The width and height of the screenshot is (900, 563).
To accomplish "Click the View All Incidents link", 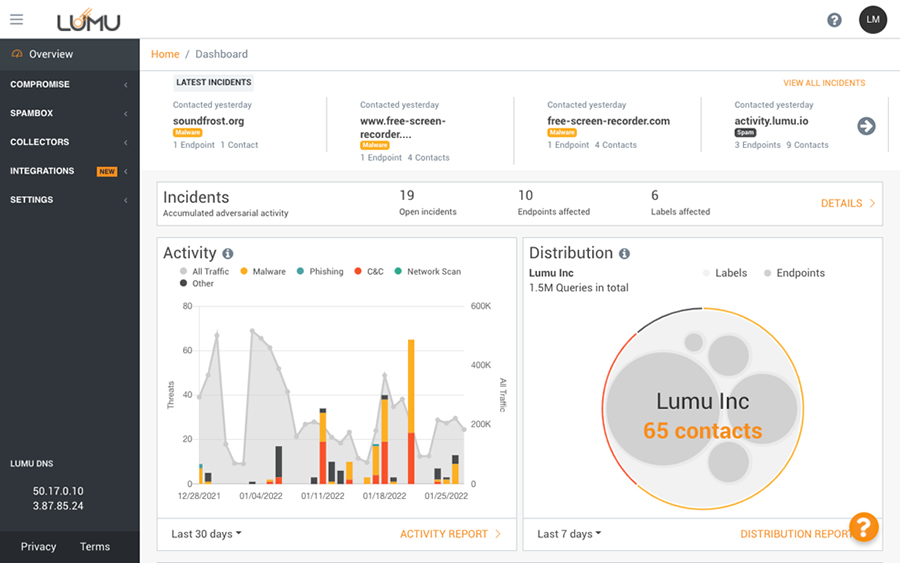I will point(824,83).
